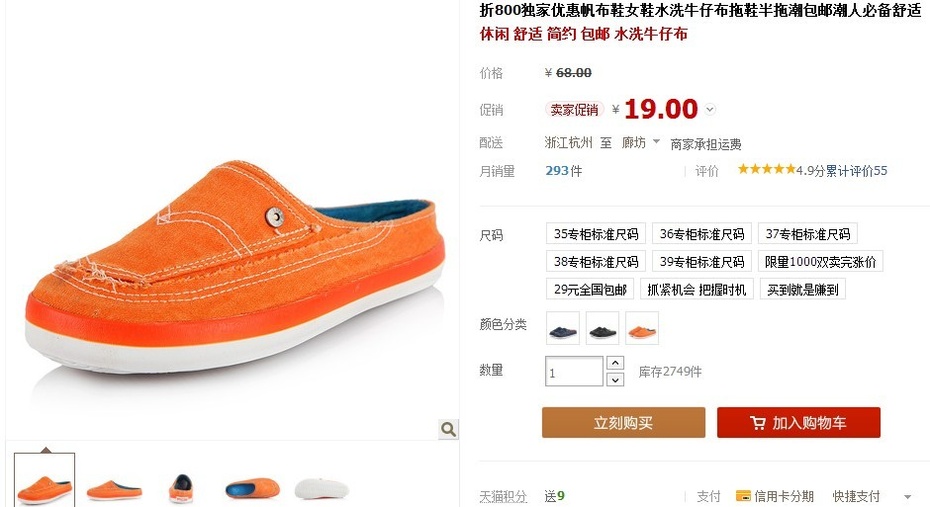Increase quantity with the up arrow

tap(615, 363)
